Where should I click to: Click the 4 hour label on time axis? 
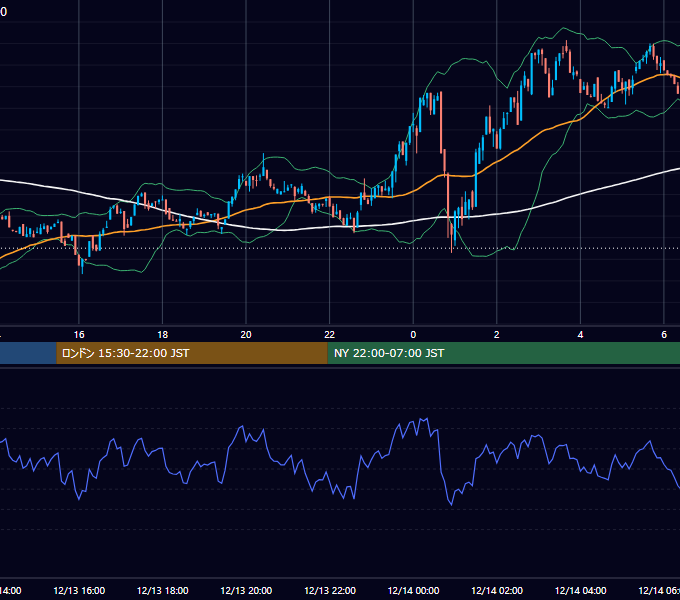[580, 335]
